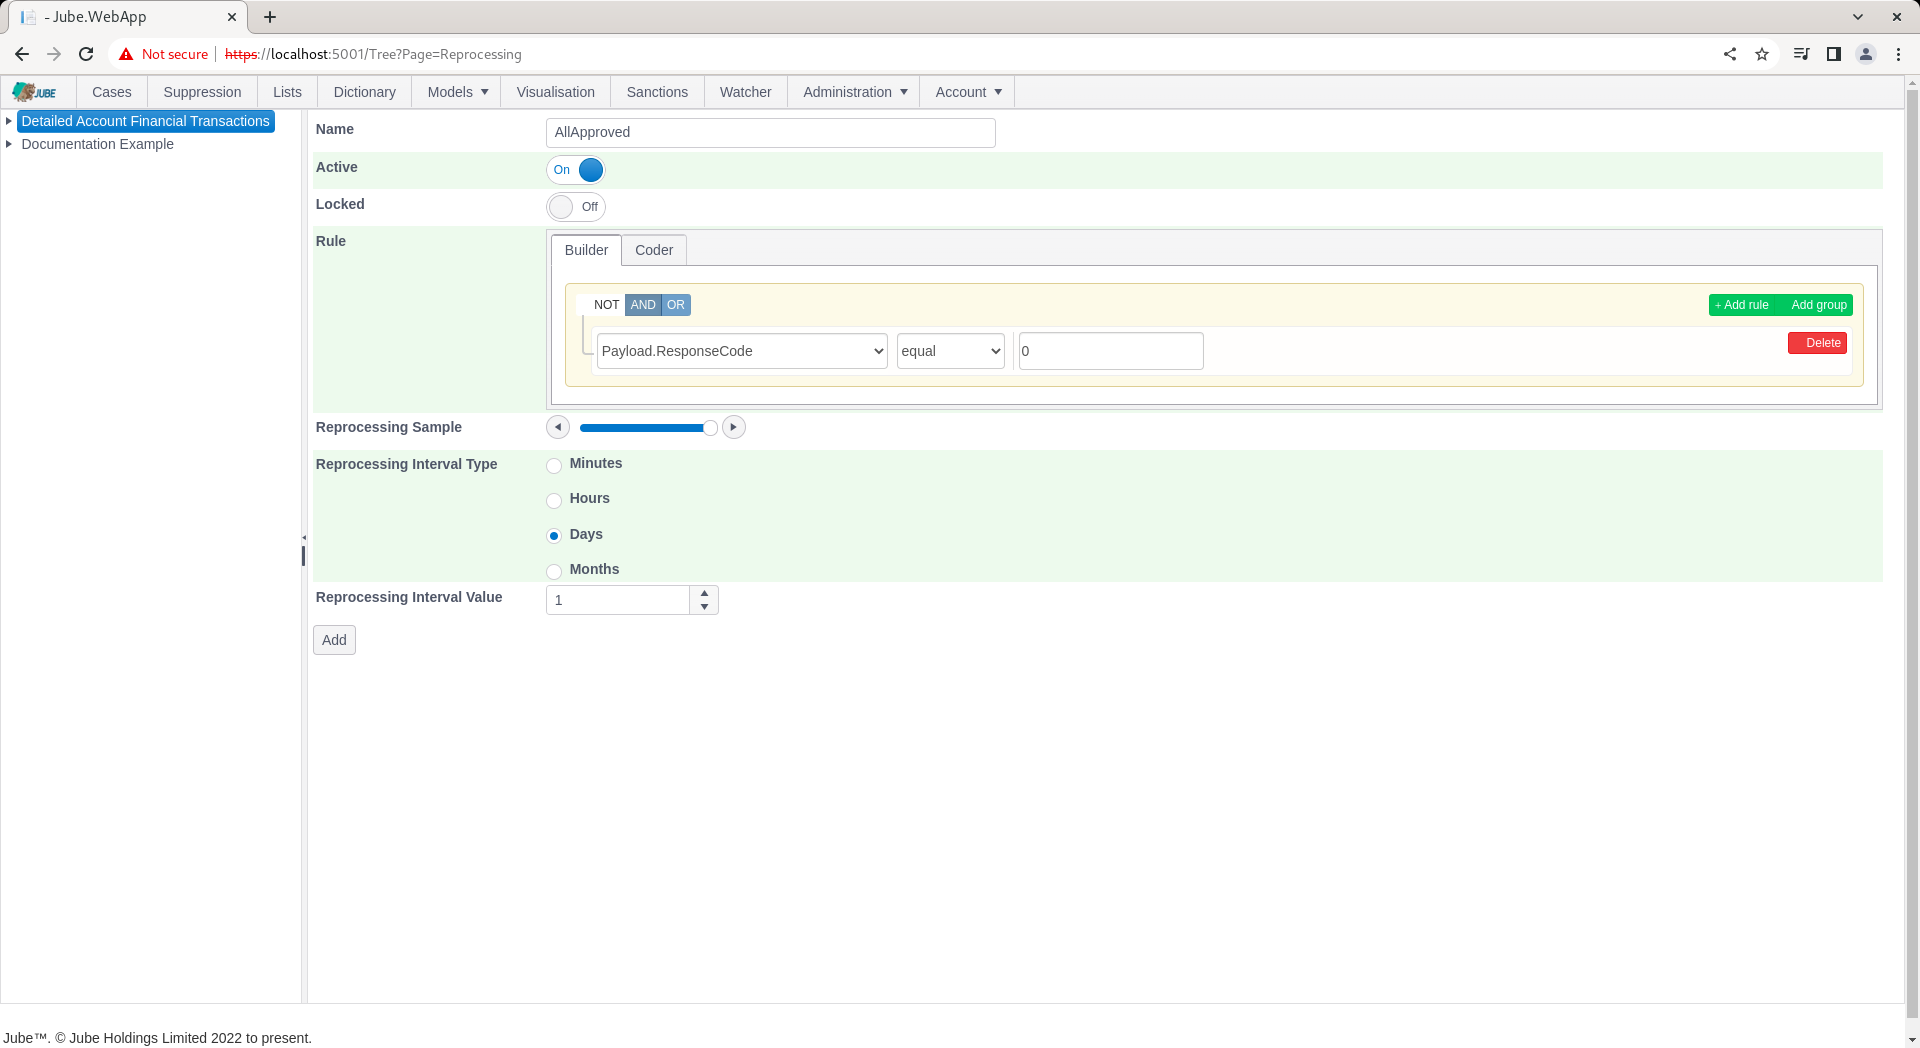Expand Detailed Account Financial Transactions node
Image resolution: width=1920 pixels, height=1048 pixels.
(9, 121)
